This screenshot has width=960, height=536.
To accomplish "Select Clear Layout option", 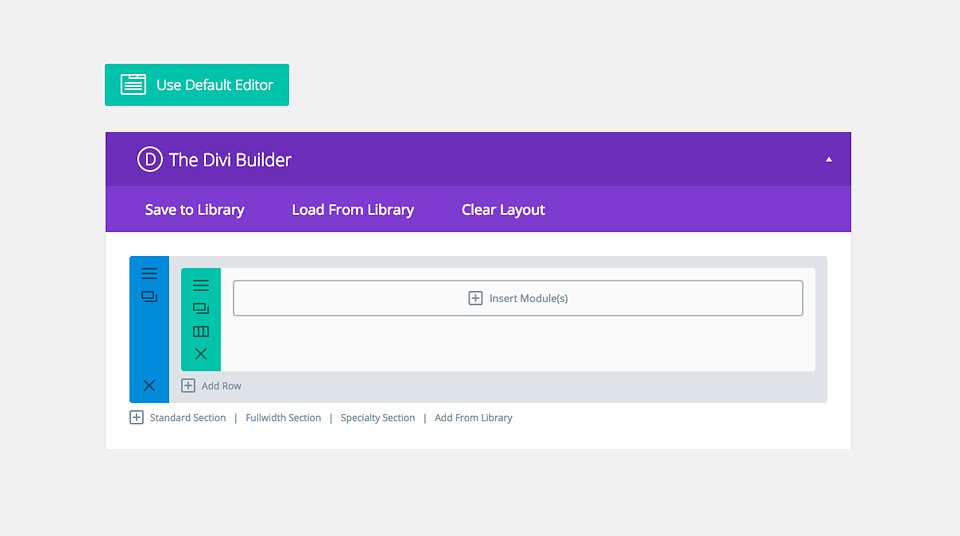I will pos(503,209).
